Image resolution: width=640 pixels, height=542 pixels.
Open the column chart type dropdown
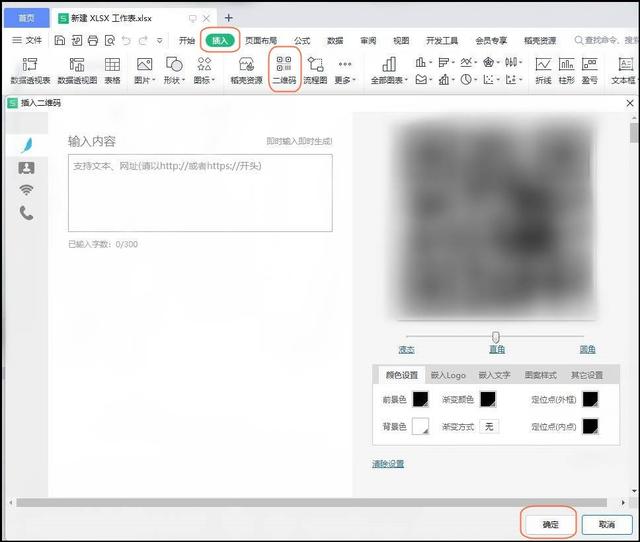point(423,62)
